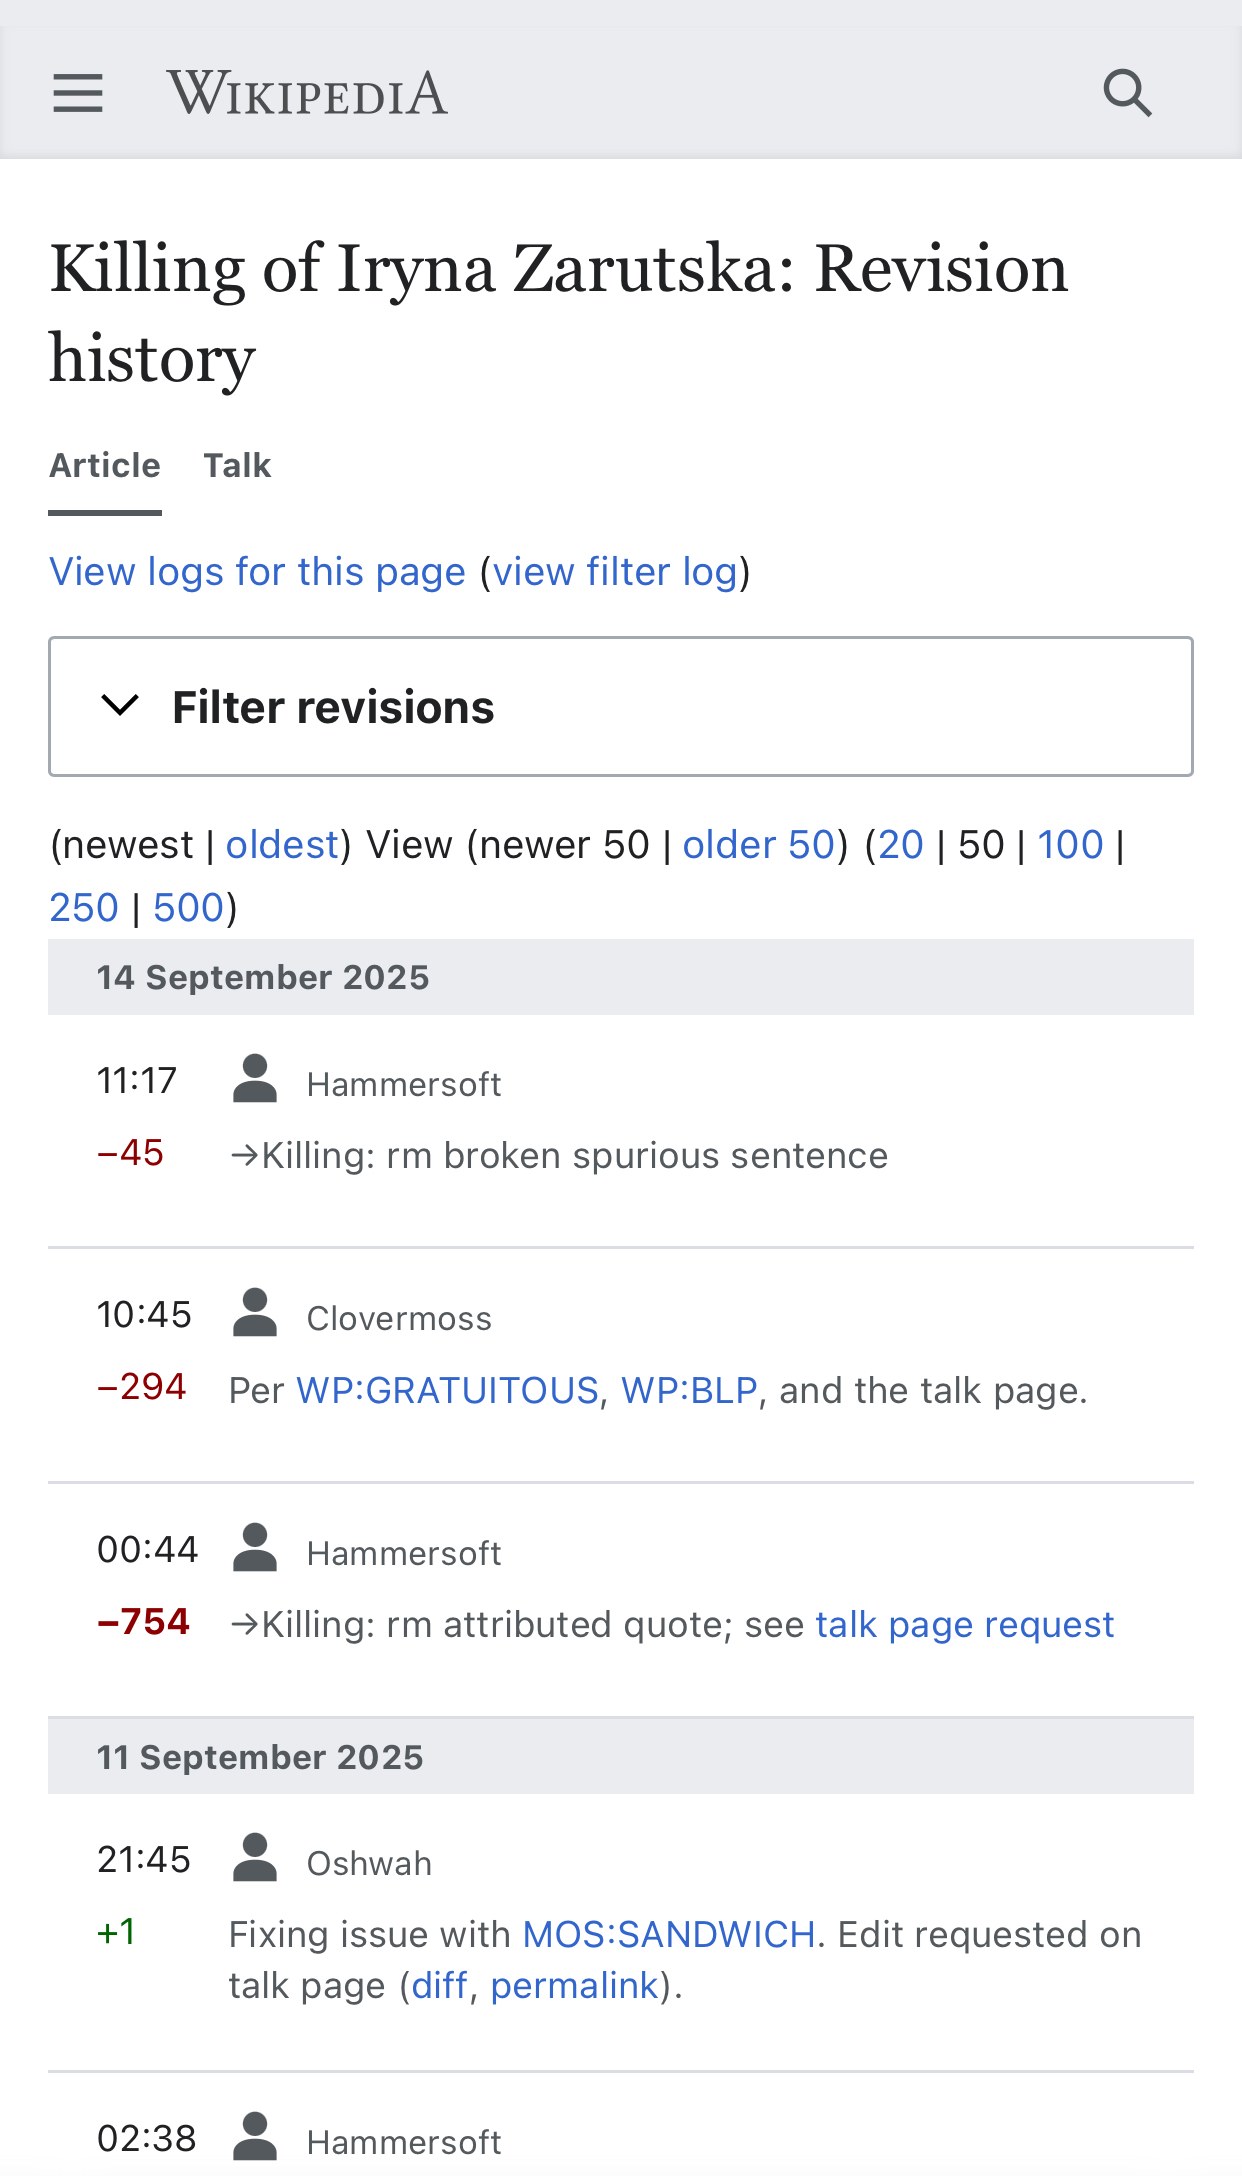
Task: Open the hamburger main menu
Action: (x=78, y=93)
